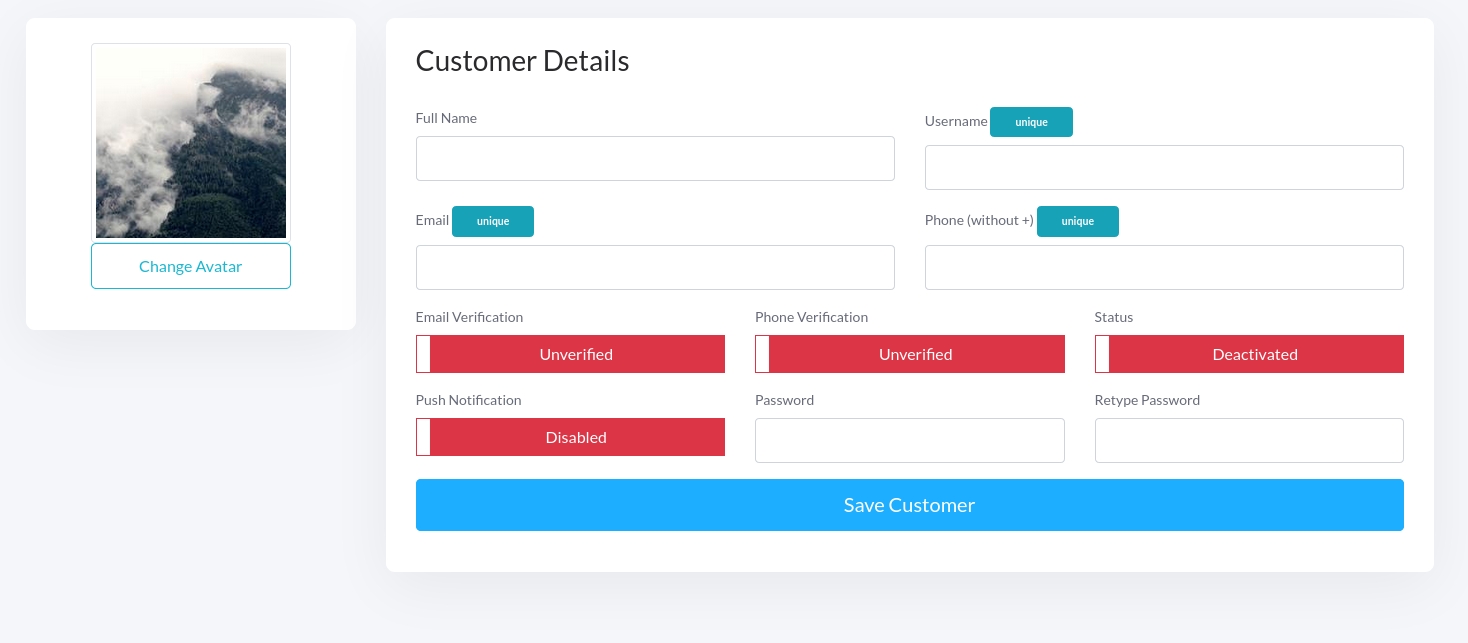
Task: Click the unique badge beside Phone
Action: tap(1077, 221)
